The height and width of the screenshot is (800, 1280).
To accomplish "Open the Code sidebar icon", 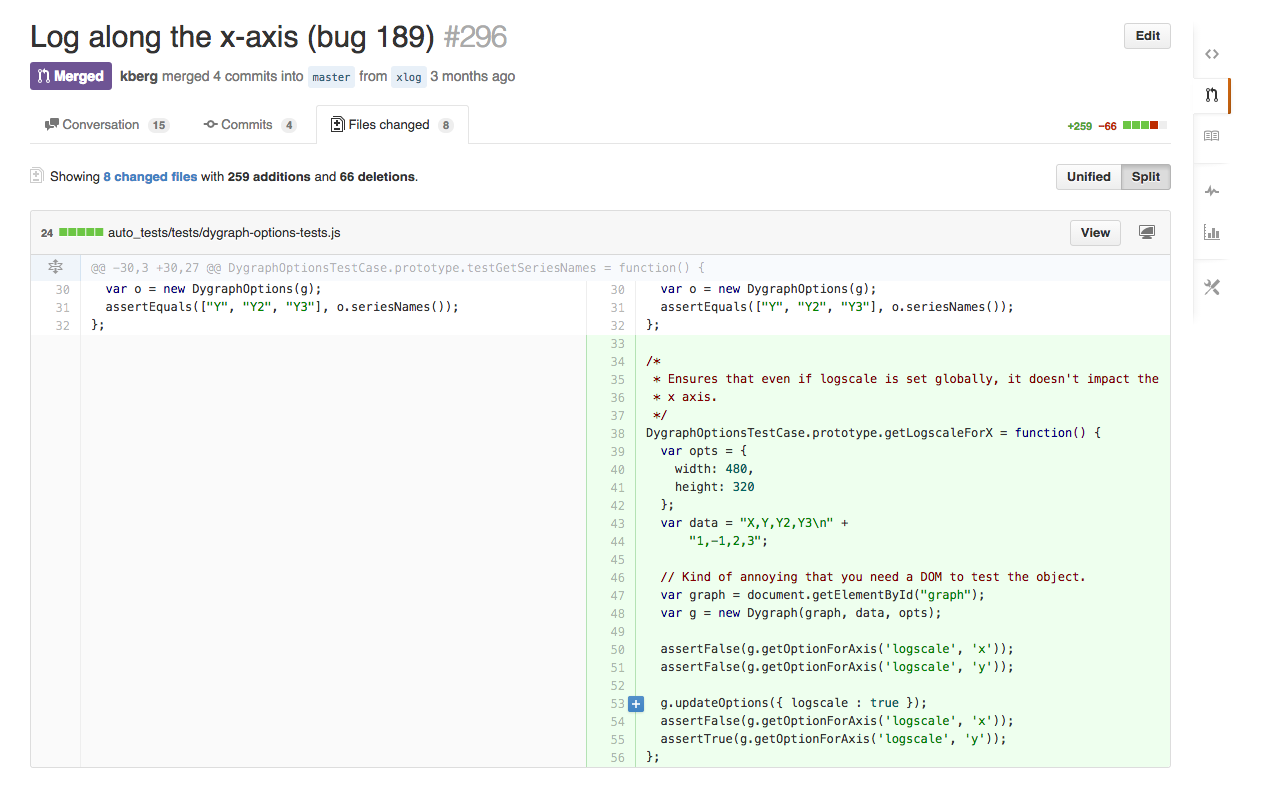I will tap(1211, 55).
